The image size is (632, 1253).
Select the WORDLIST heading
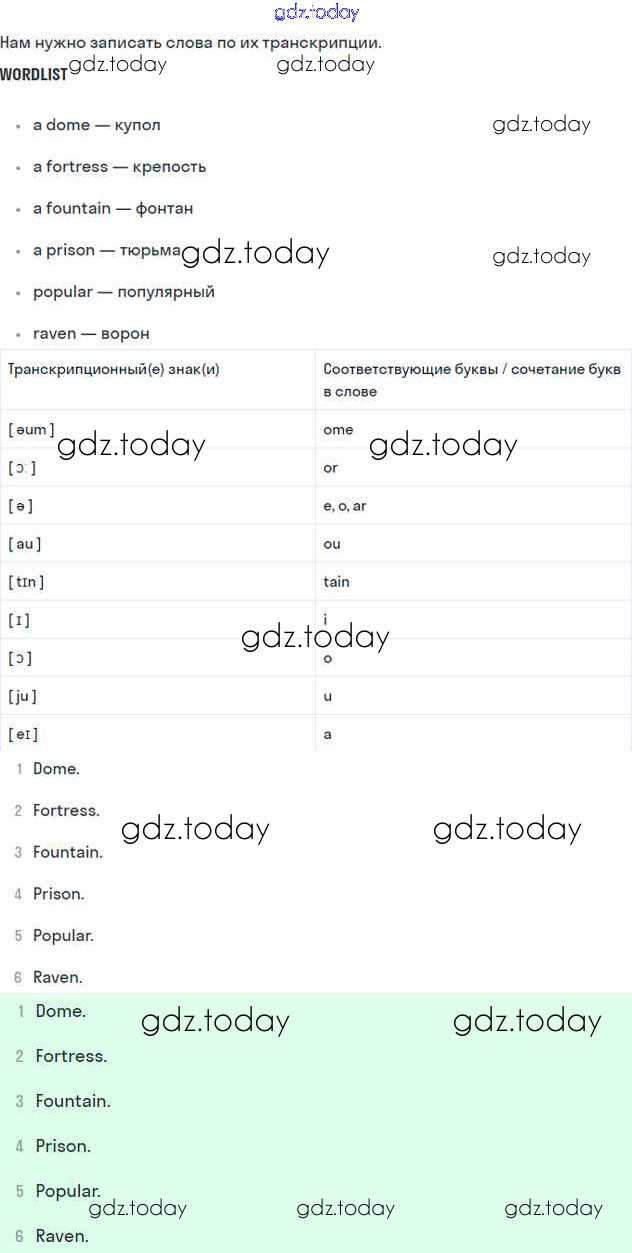tap(33, 74)
